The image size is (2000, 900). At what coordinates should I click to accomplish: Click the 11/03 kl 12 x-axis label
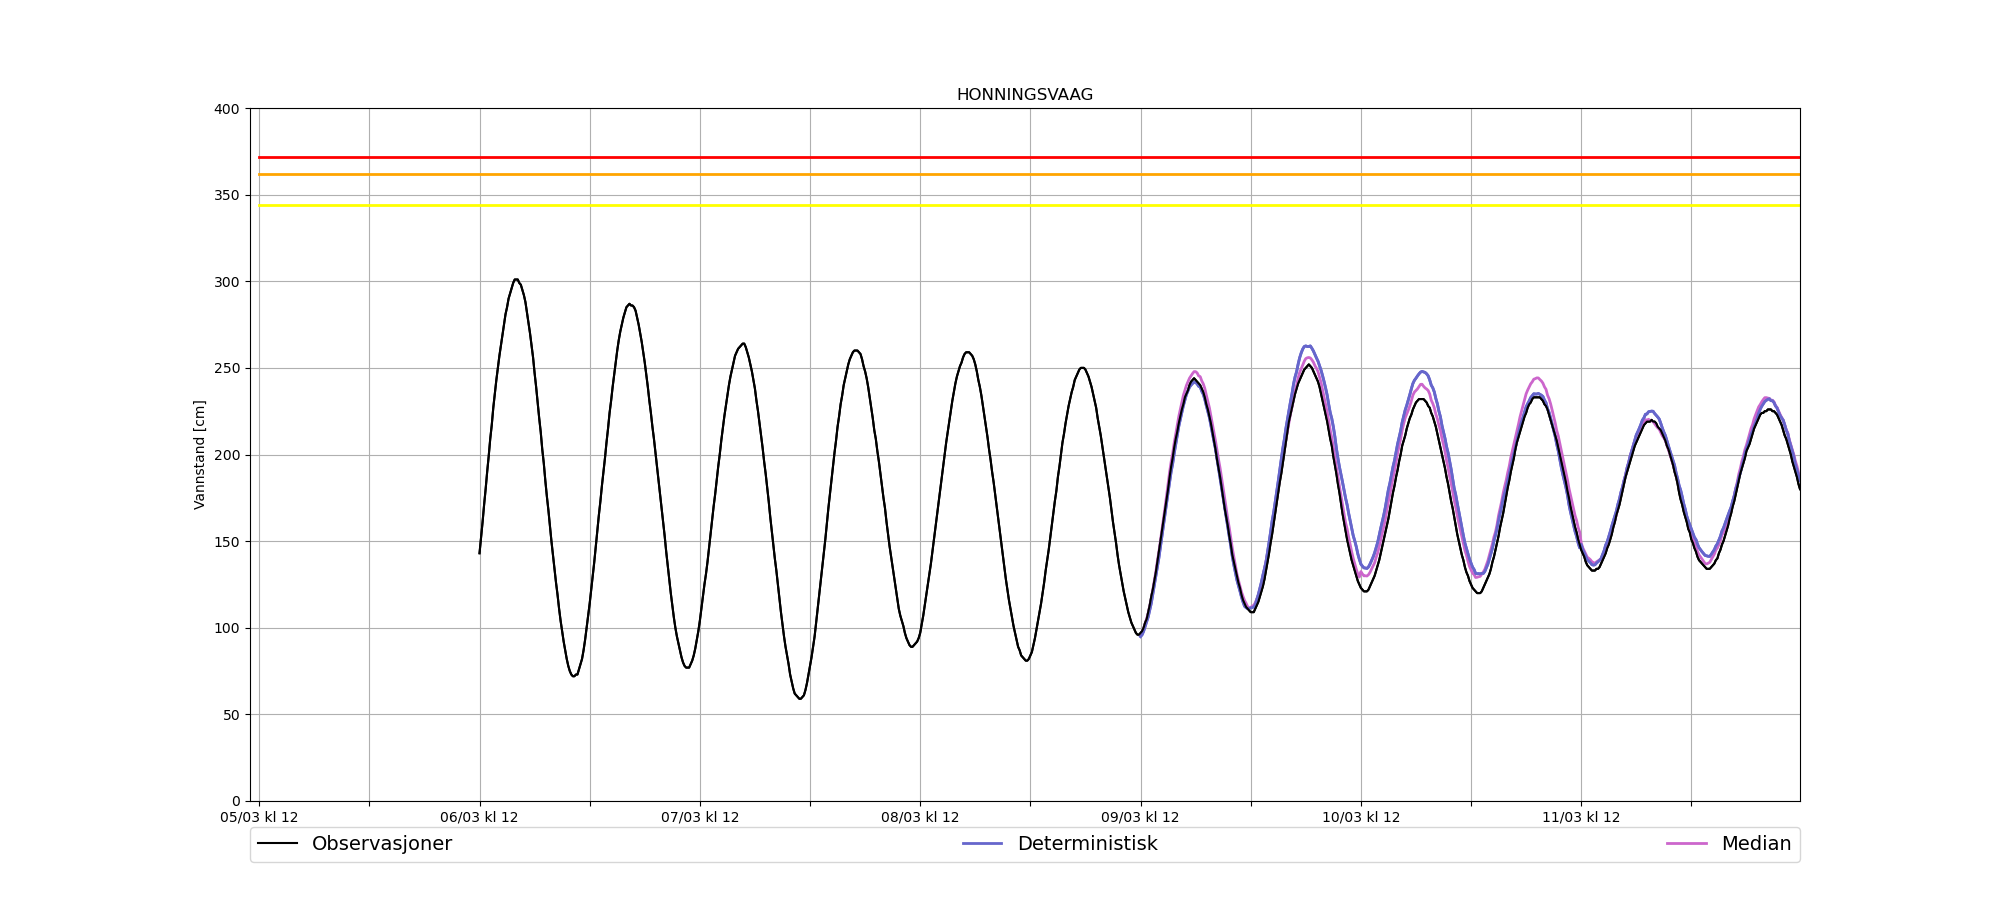(x=1581, y=818)
